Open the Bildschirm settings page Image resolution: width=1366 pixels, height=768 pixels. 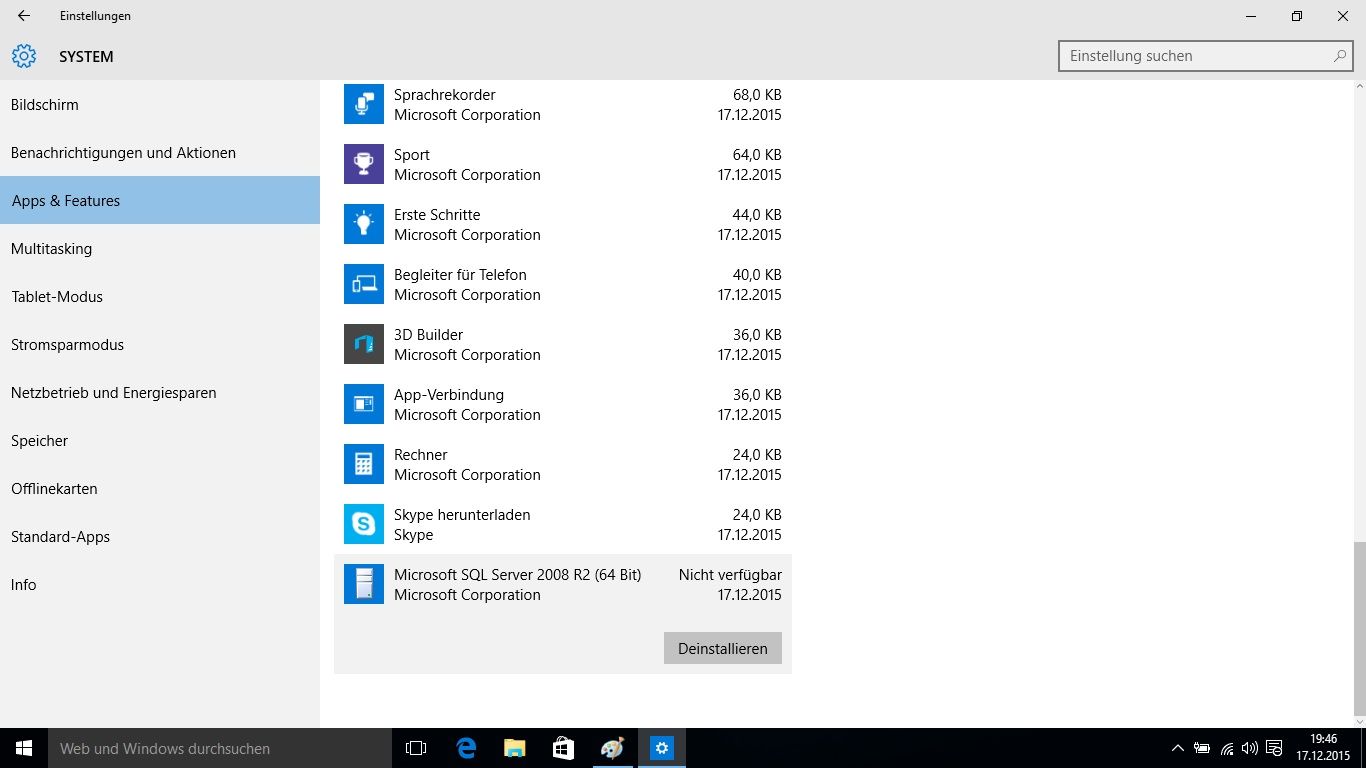pos(160,105)
